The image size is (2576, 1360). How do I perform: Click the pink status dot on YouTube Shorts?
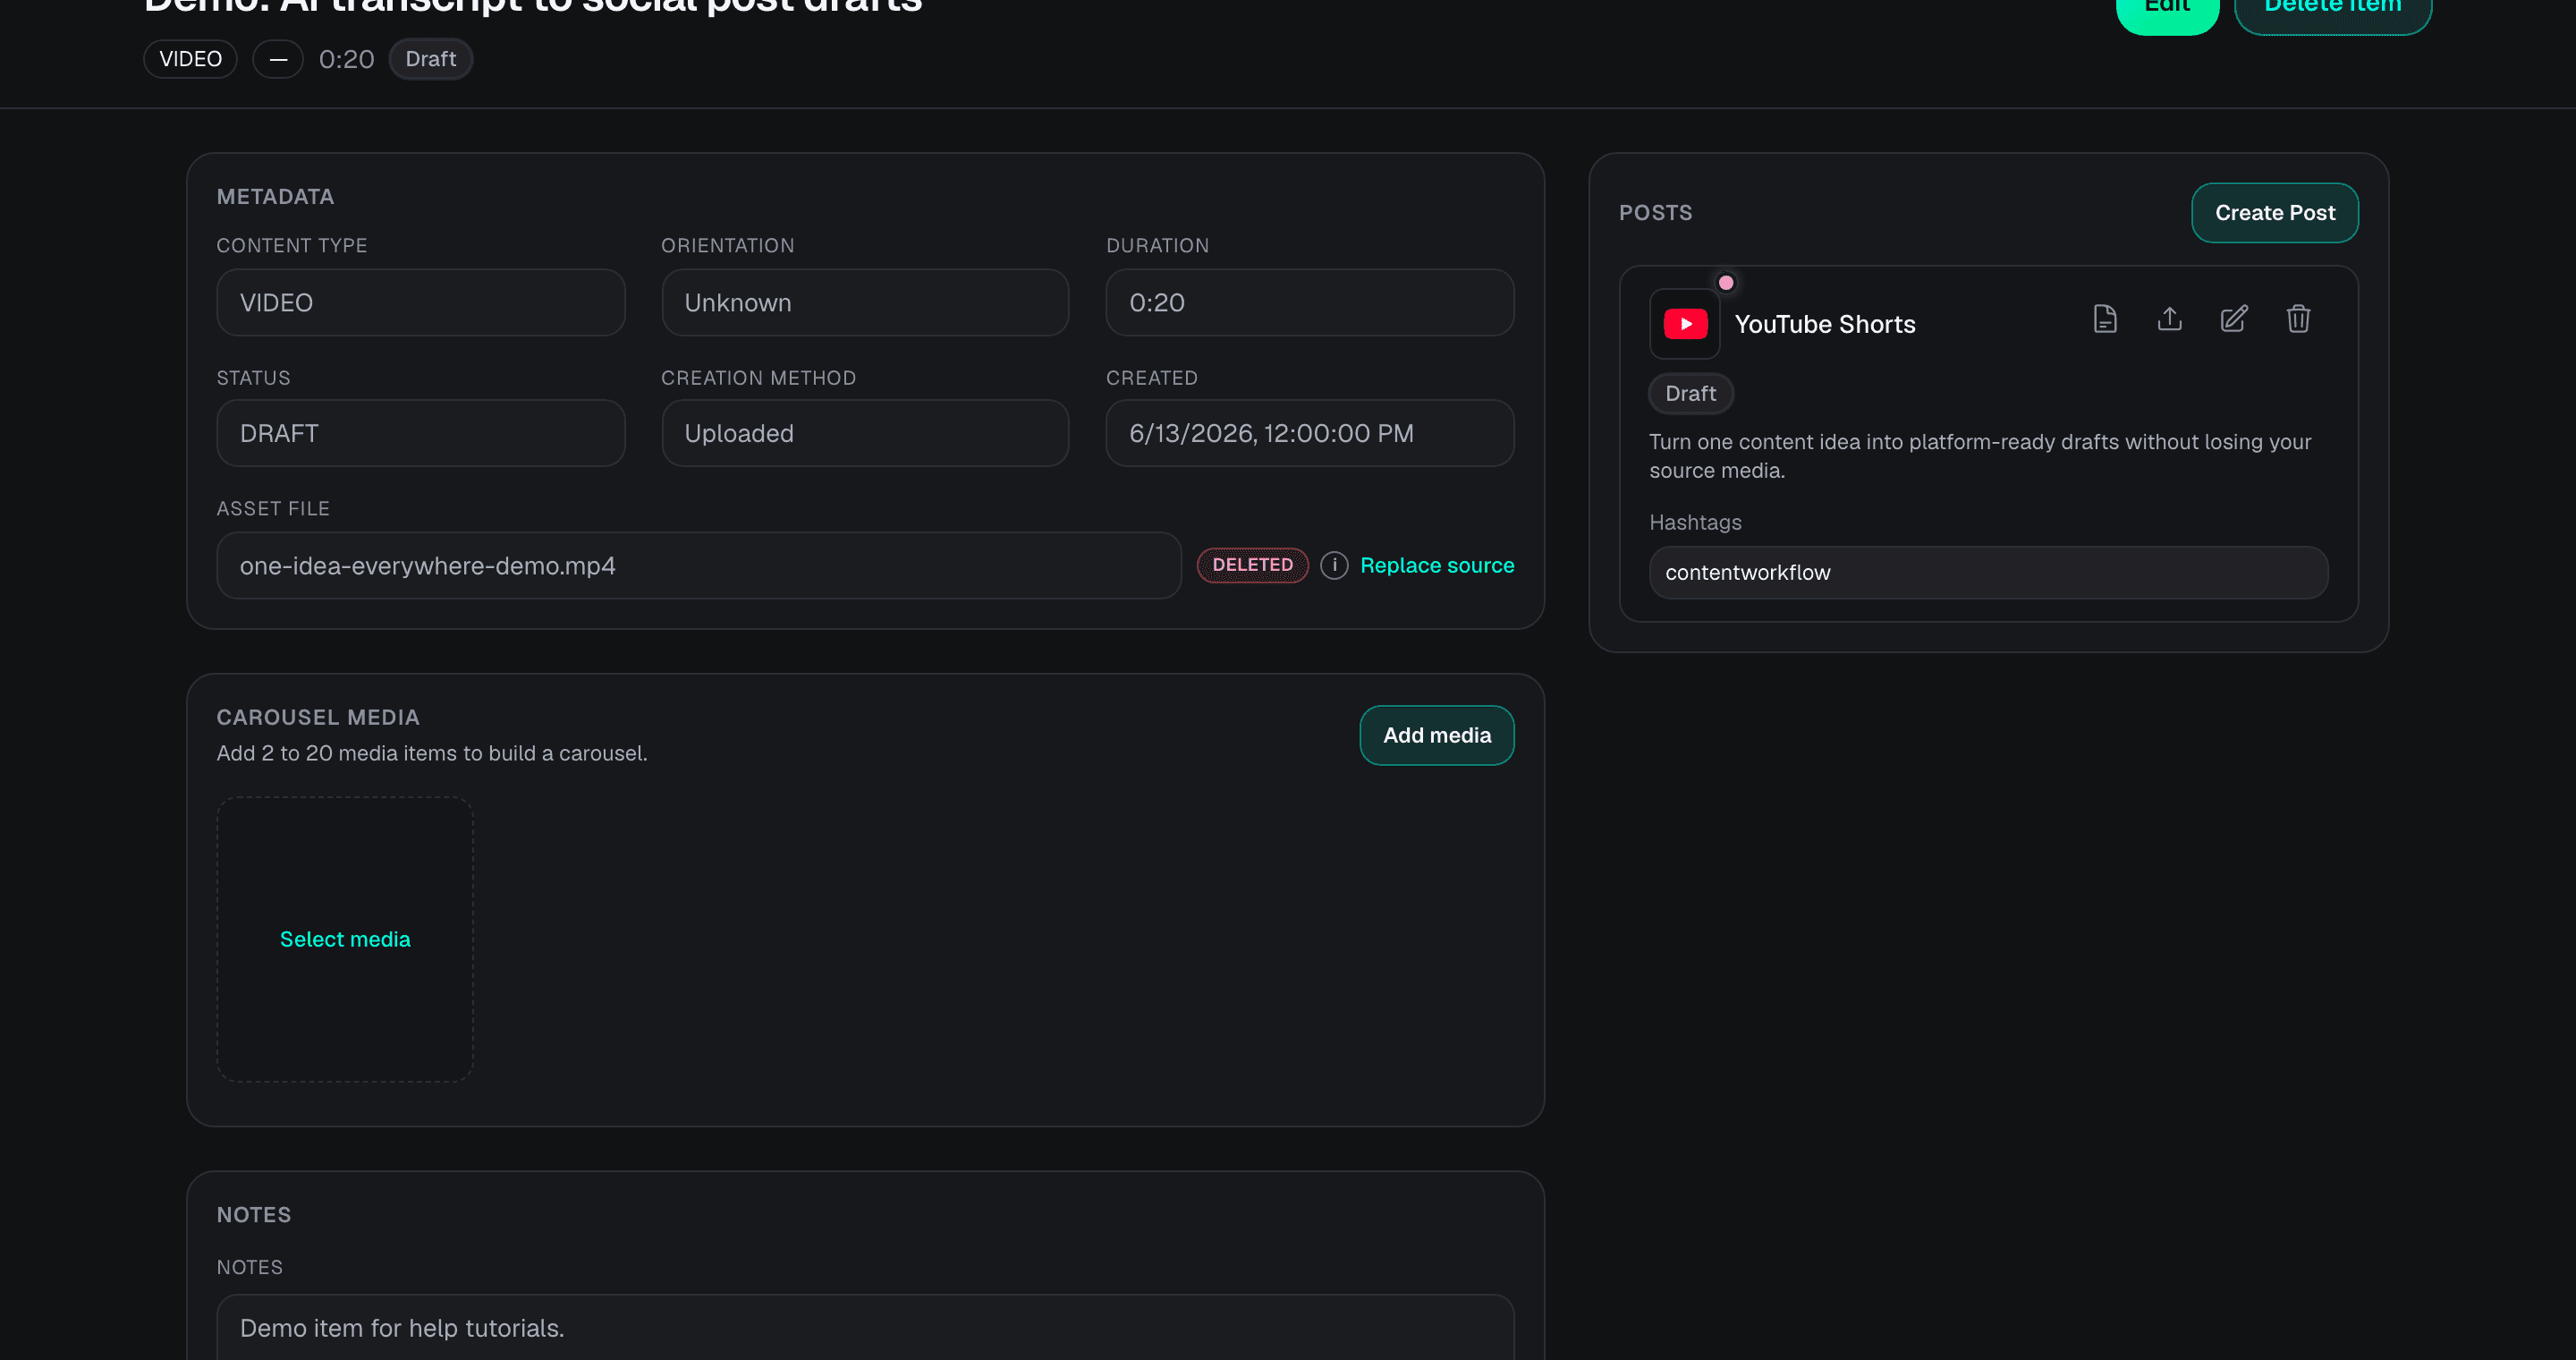1726,283
